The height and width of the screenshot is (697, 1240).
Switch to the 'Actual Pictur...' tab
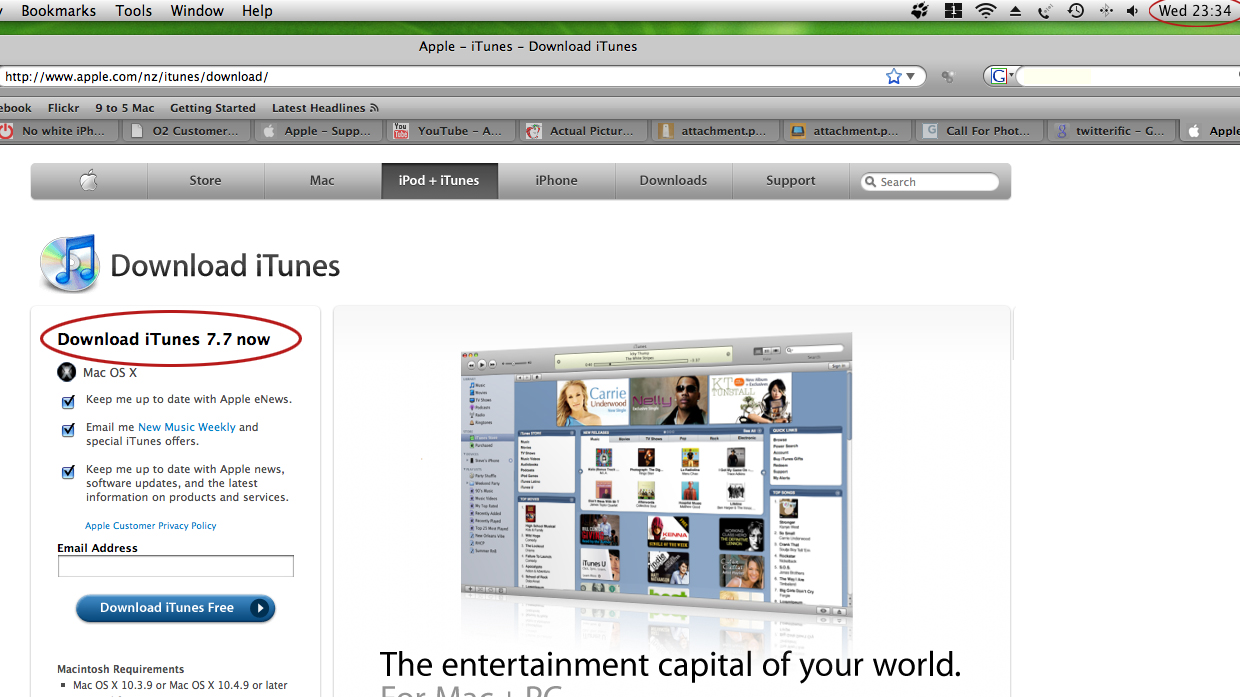point(584,131)
